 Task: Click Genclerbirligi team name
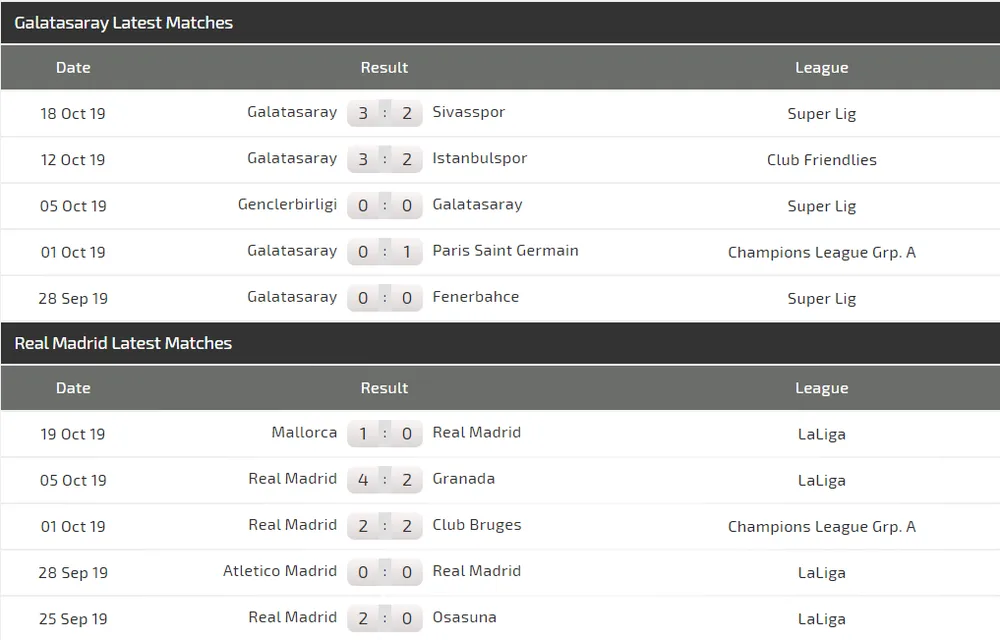point(287,205)
